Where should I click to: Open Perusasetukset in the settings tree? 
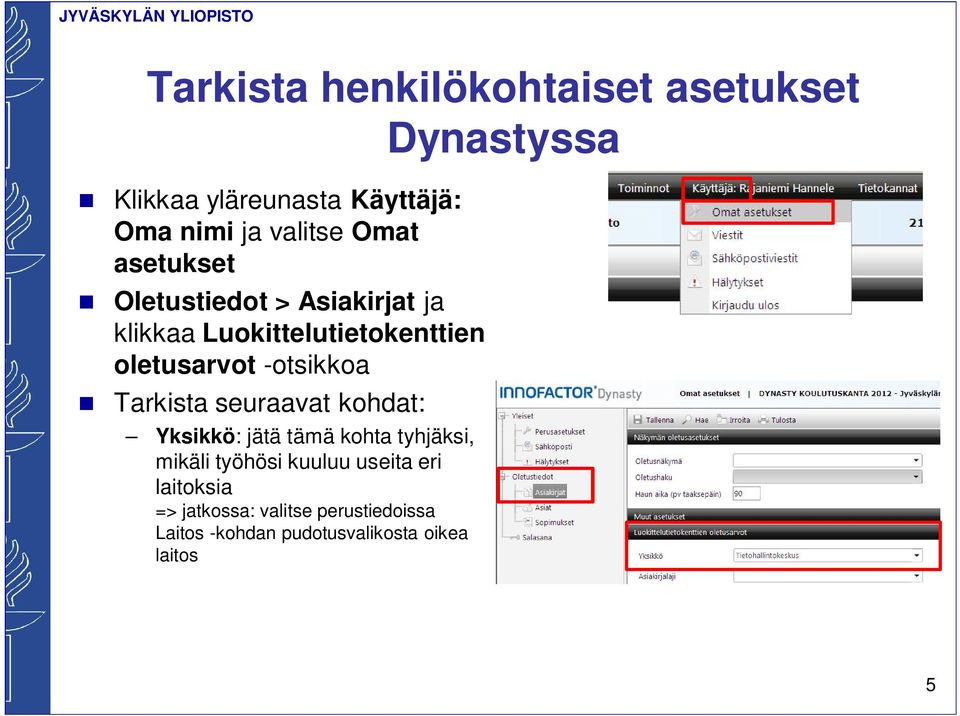click(x=560, y=432)
